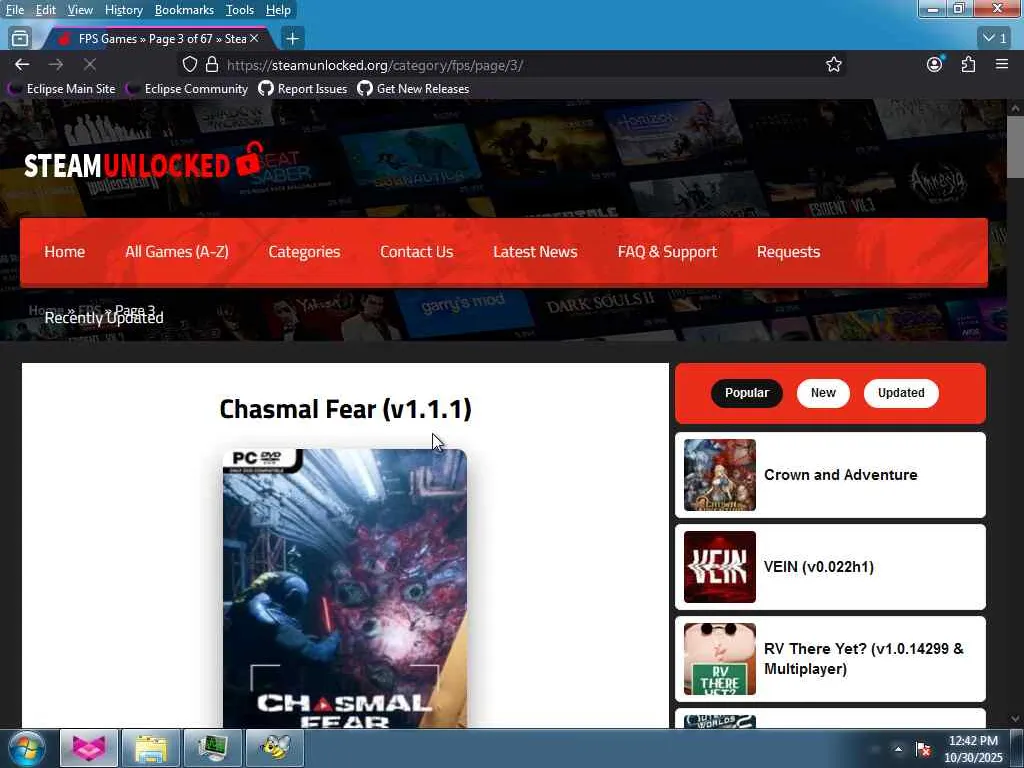The width and height of the screenshot is (1024, 768).
Task: Select the New sidebar tab
Action: [x=823, y=393]
